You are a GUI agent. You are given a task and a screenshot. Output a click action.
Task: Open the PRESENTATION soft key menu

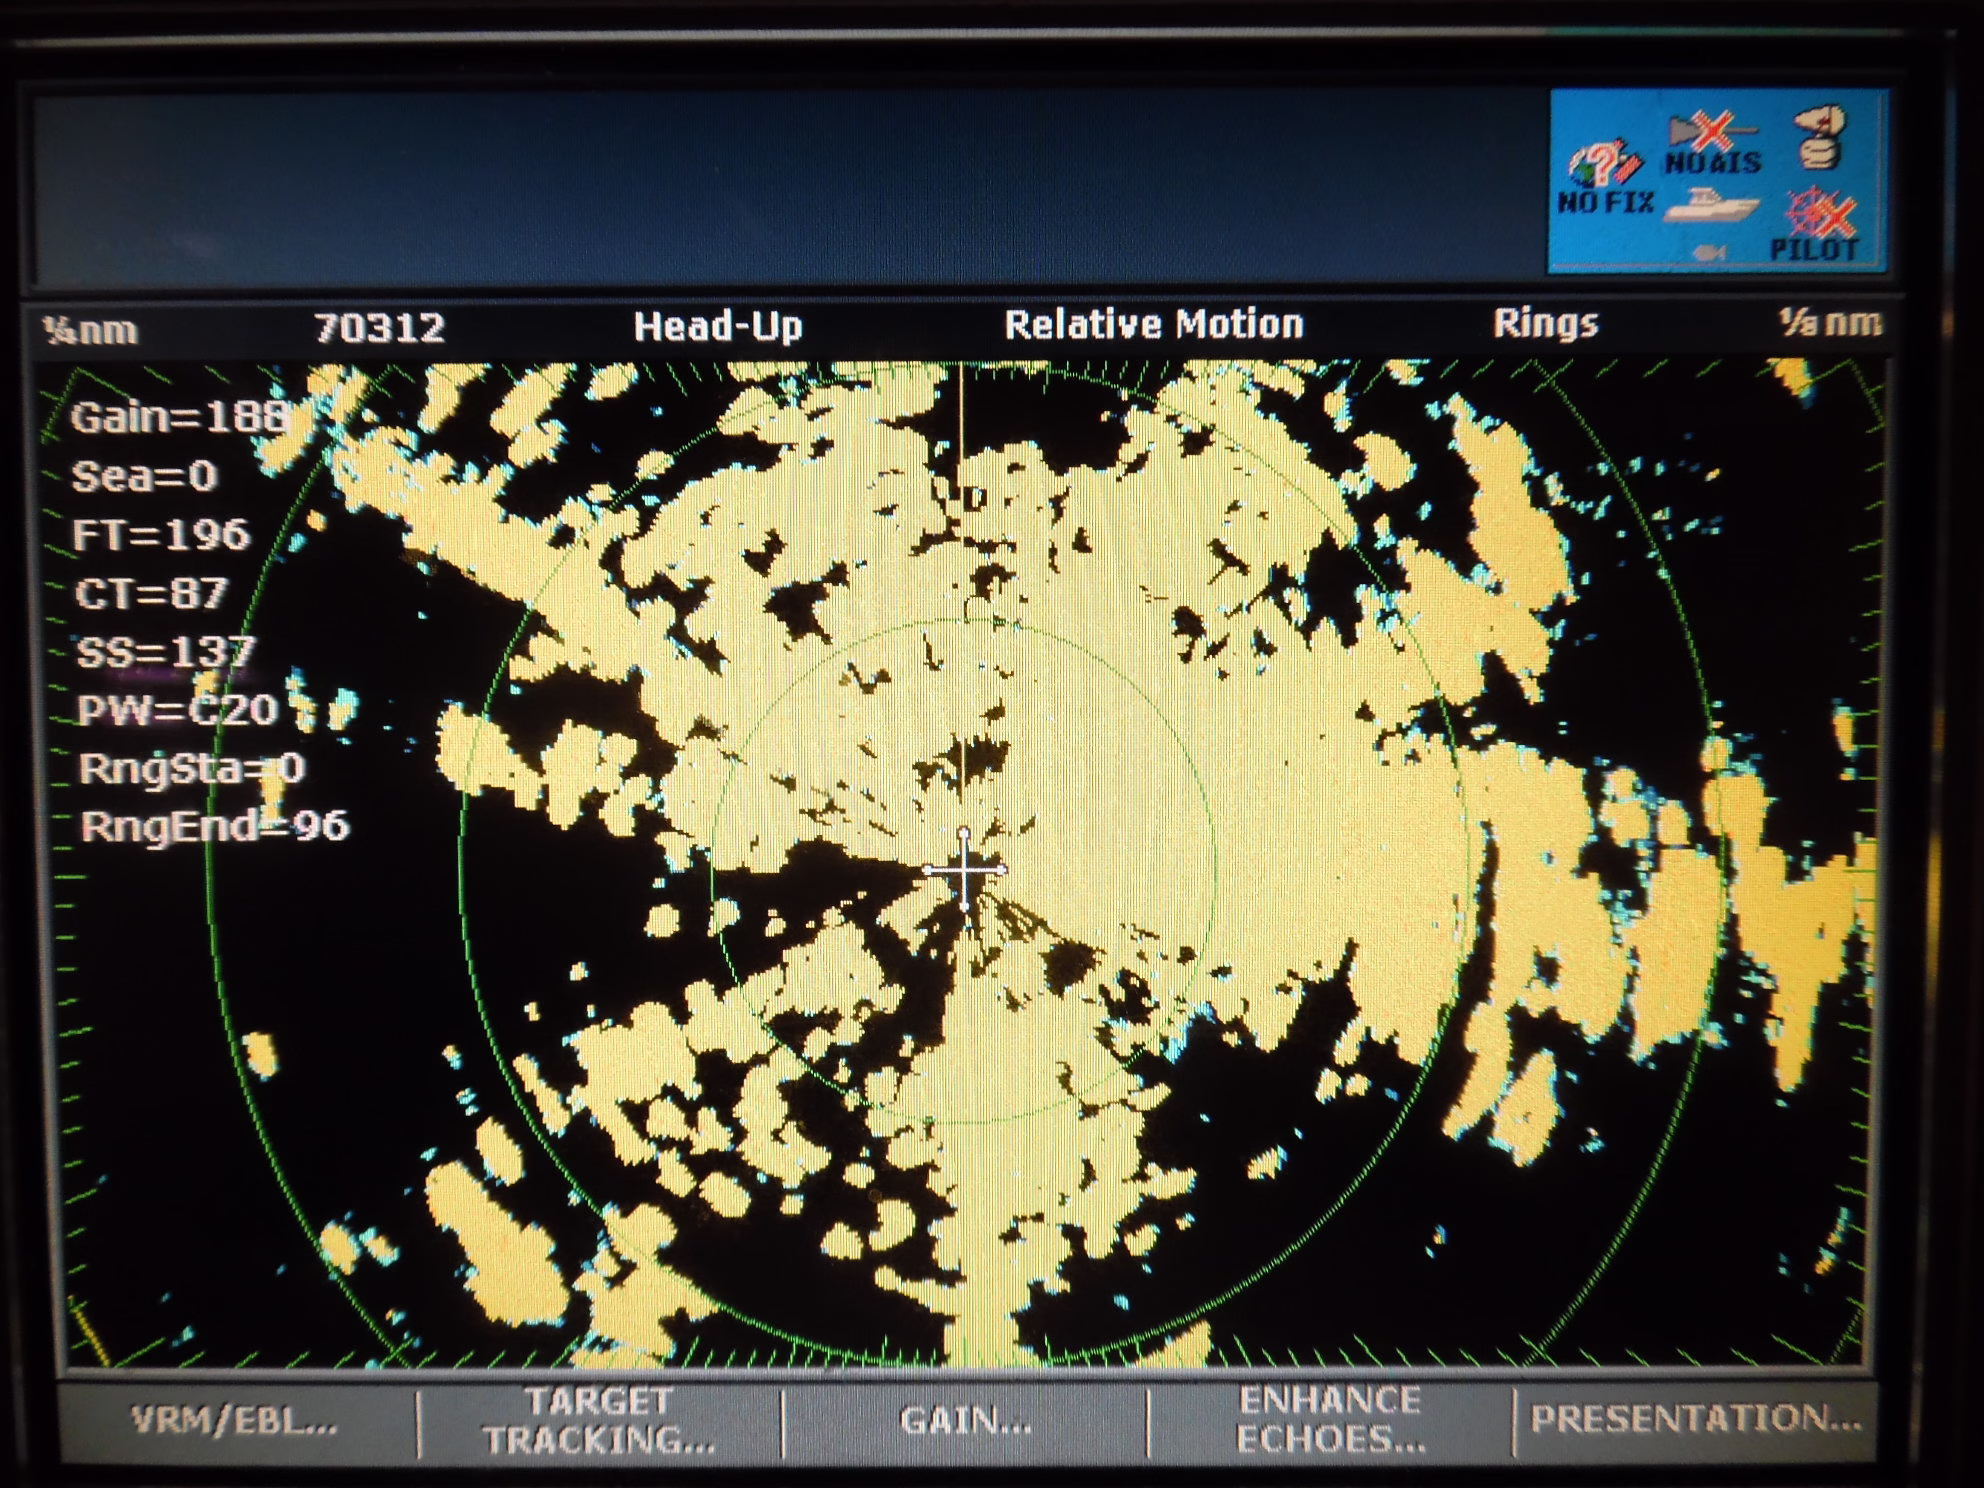1695,1419
